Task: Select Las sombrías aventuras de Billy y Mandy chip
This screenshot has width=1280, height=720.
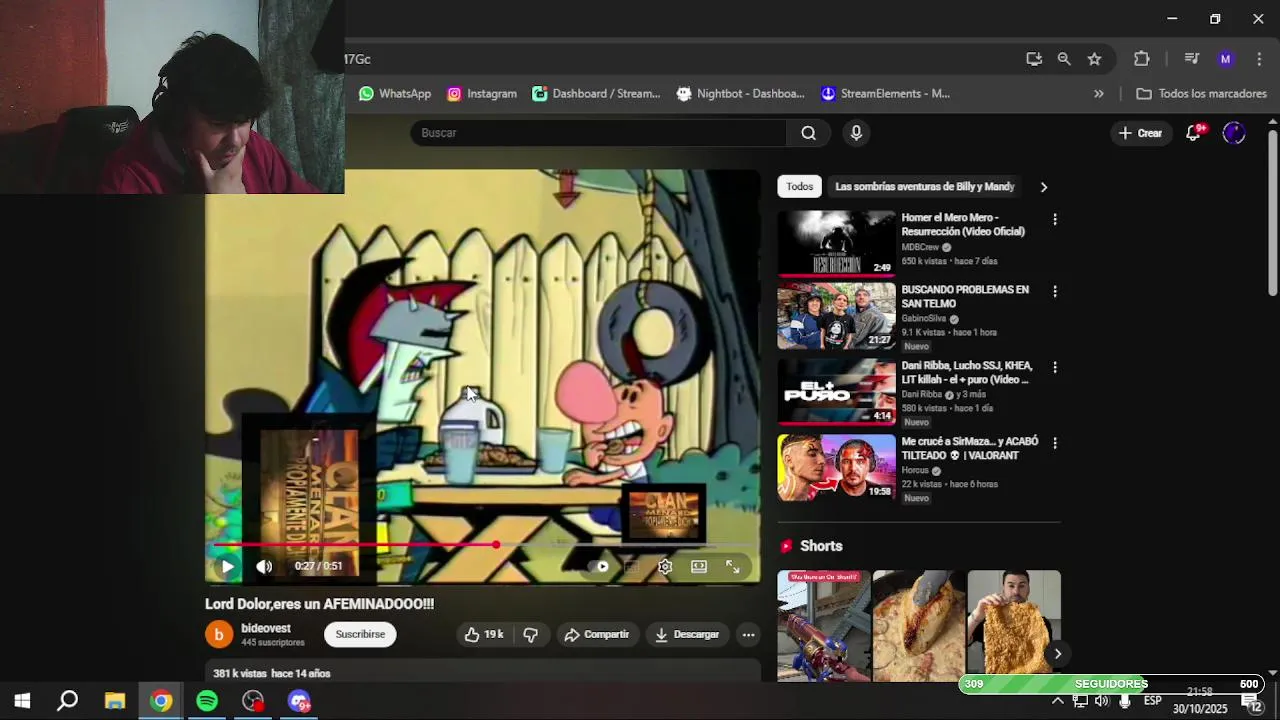Action: coord(925,186)
